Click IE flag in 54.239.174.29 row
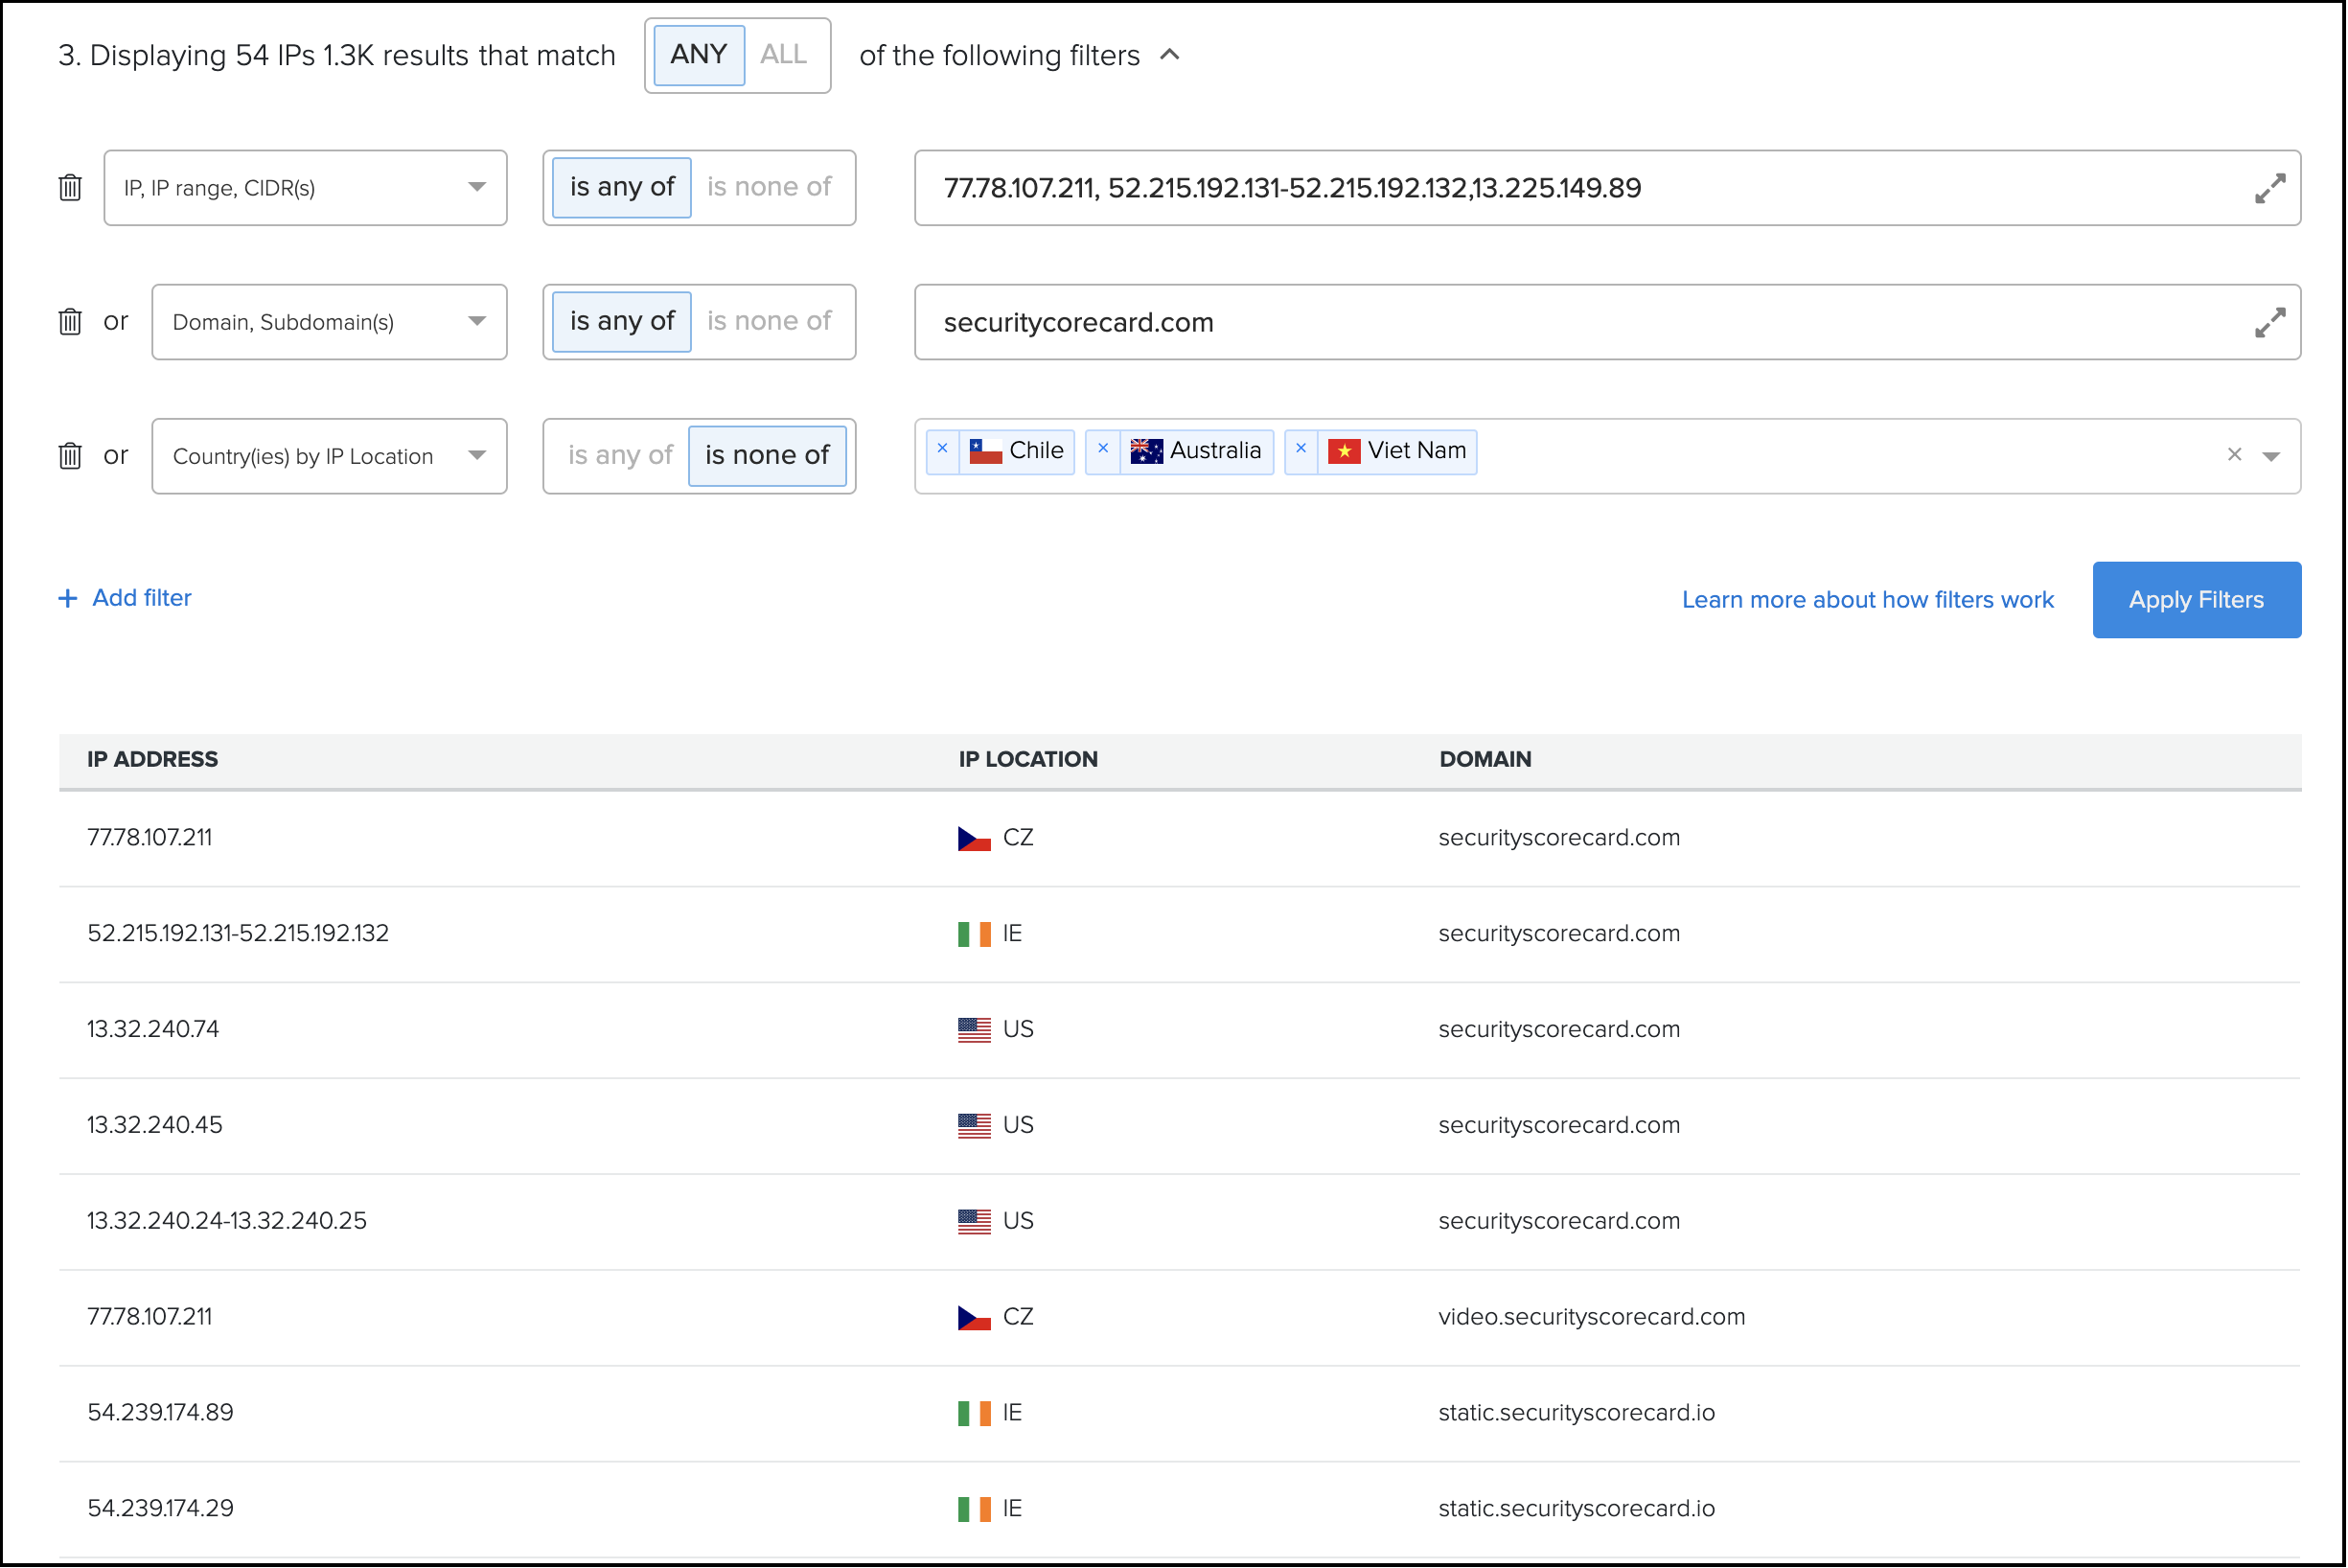2348x1568 pixels. pyautogui.click(x=974, y=1510)
